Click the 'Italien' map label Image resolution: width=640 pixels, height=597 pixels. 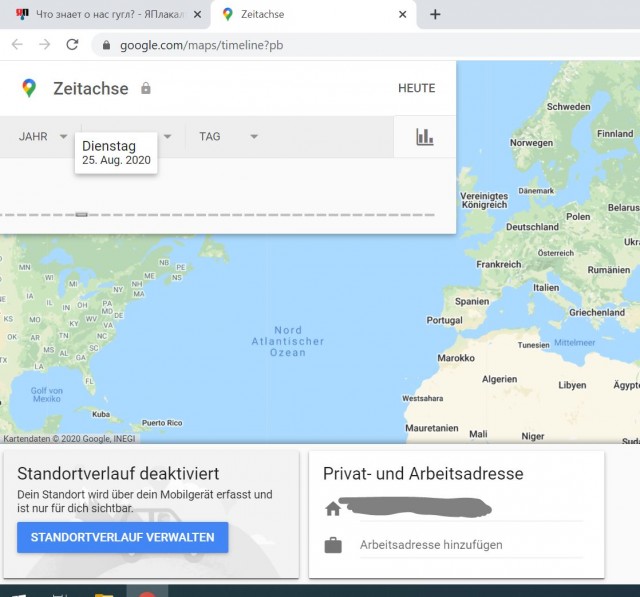pos(546,288)
